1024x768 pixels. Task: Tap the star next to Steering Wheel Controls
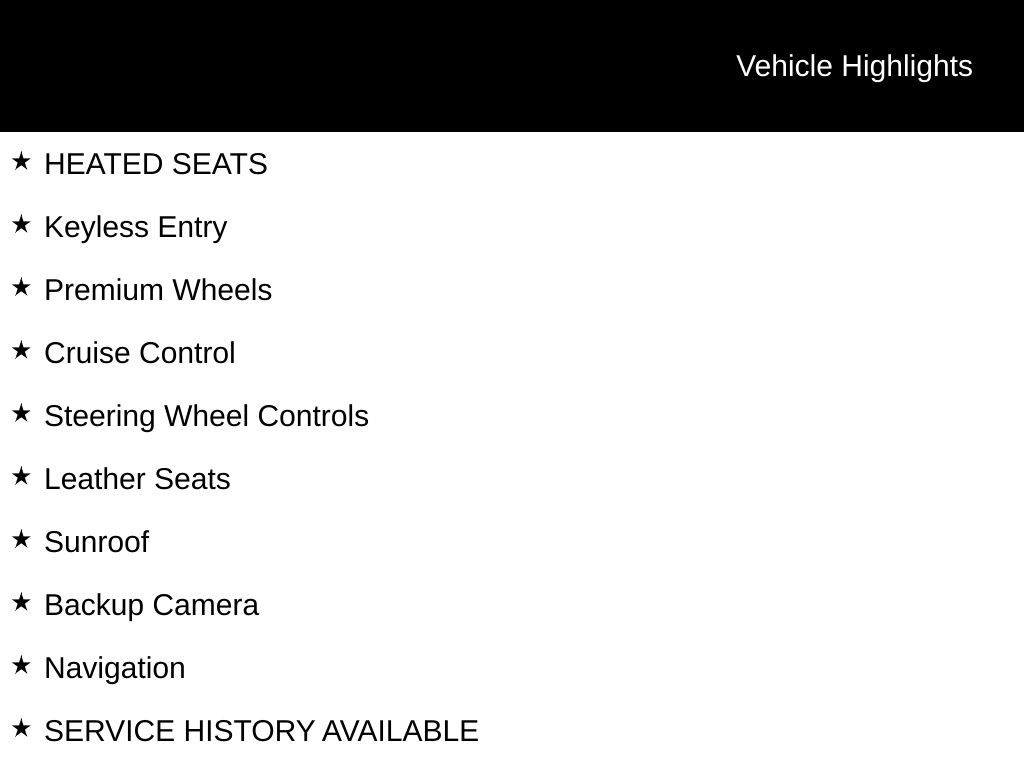(21, 413)
